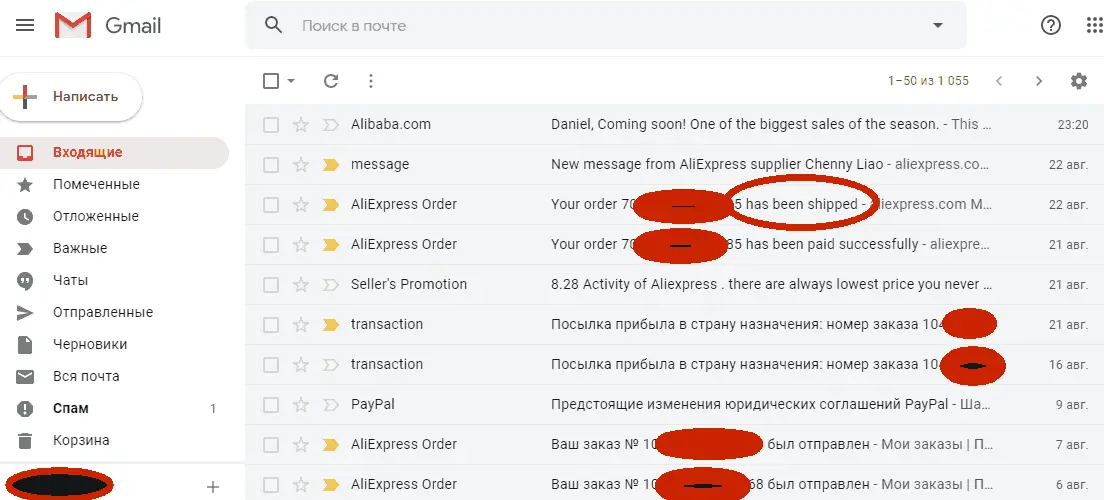
Task: Select Seller's Promotion email checkbox
Action: pyautogui.click(x=271, y=285)
